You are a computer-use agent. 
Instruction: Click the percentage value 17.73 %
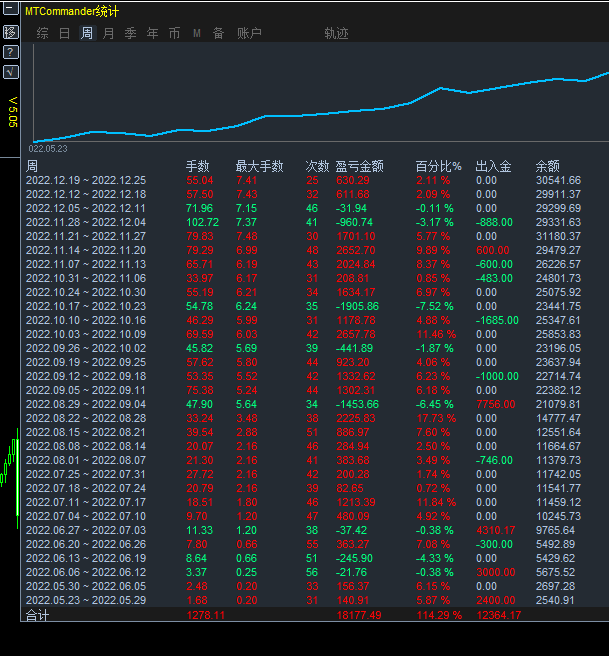pyautogui.click(x=436, y=418)
